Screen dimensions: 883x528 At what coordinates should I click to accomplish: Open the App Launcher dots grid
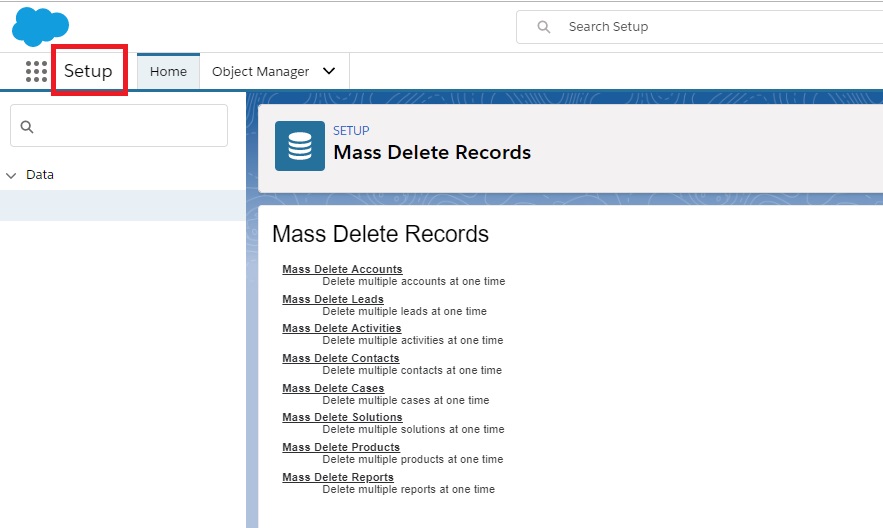pos(36,71)
